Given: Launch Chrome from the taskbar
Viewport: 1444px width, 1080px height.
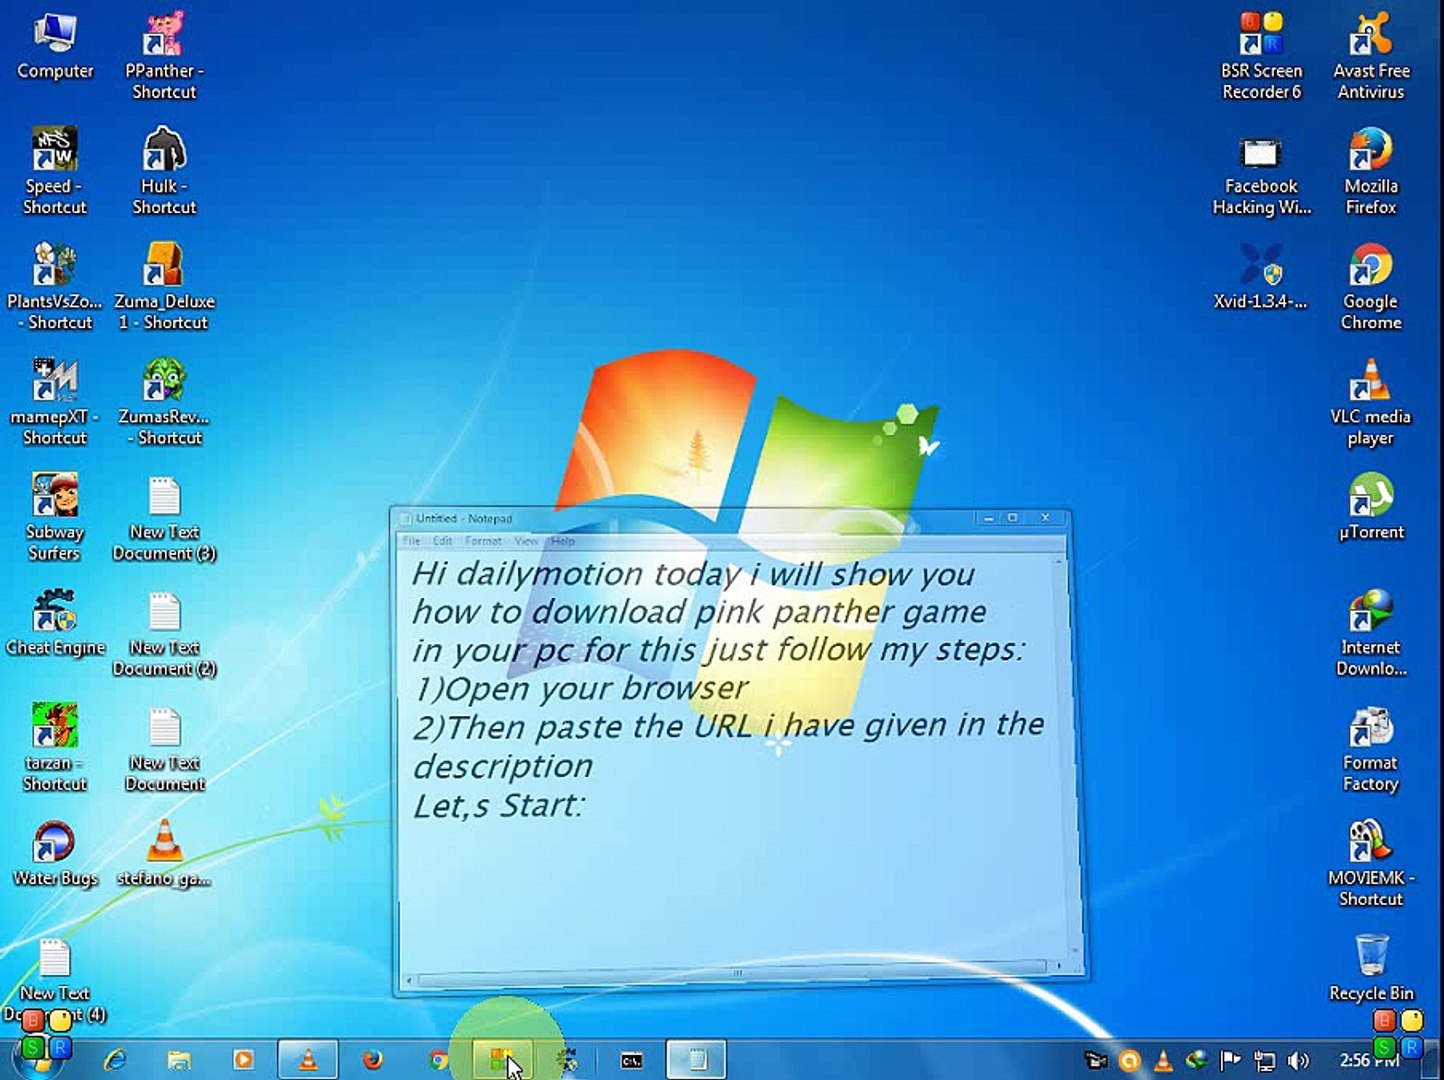Looking at the screenshot, I should click(437, 1060).
